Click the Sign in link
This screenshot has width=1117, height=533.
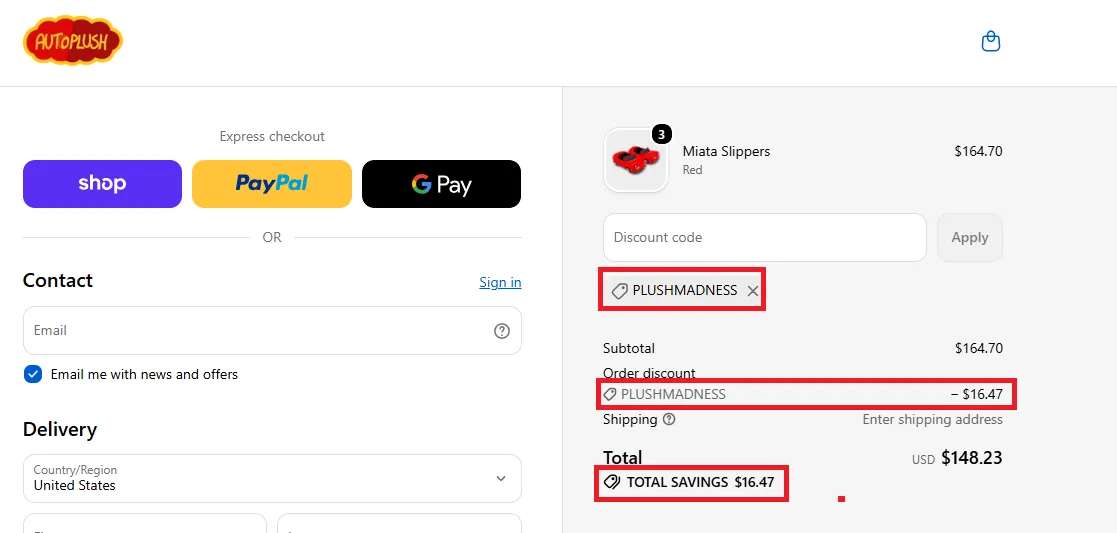point(500,282)
